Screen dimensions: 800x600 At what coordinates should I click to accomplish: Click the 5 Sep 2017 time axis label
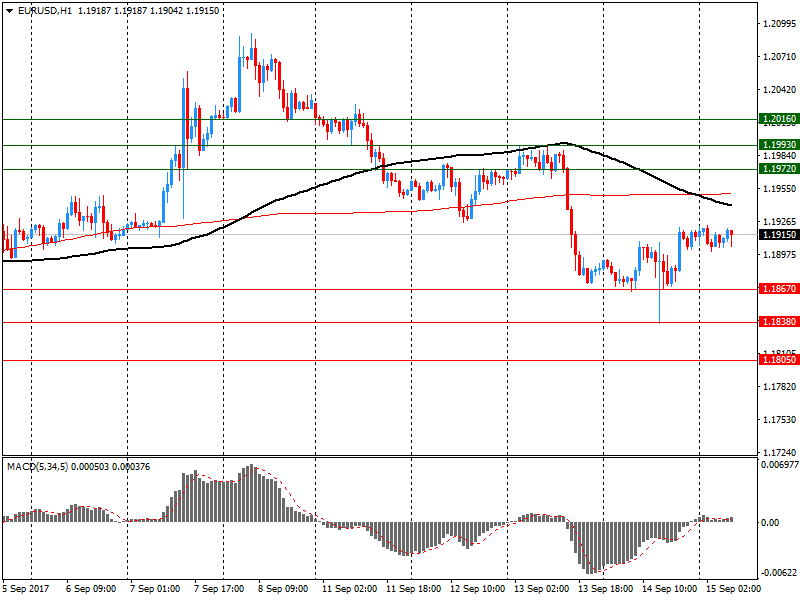point(26,589)
